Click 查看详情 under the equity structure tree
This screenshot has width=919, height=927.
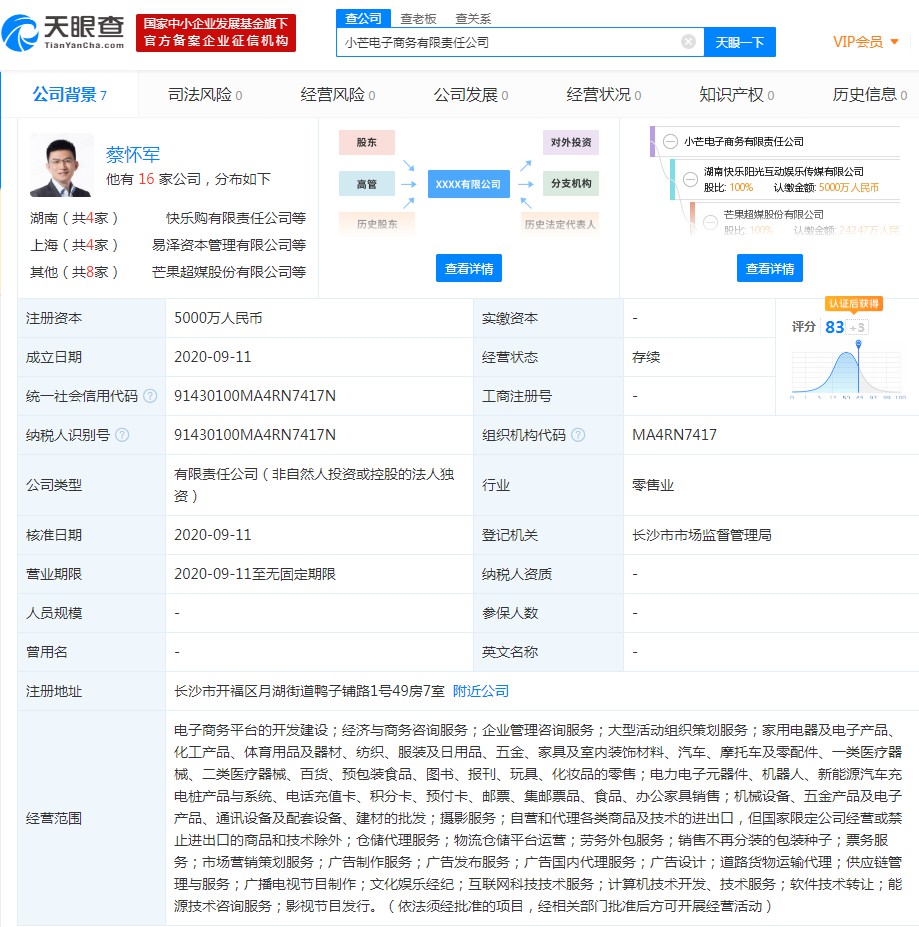coord(770,268)
